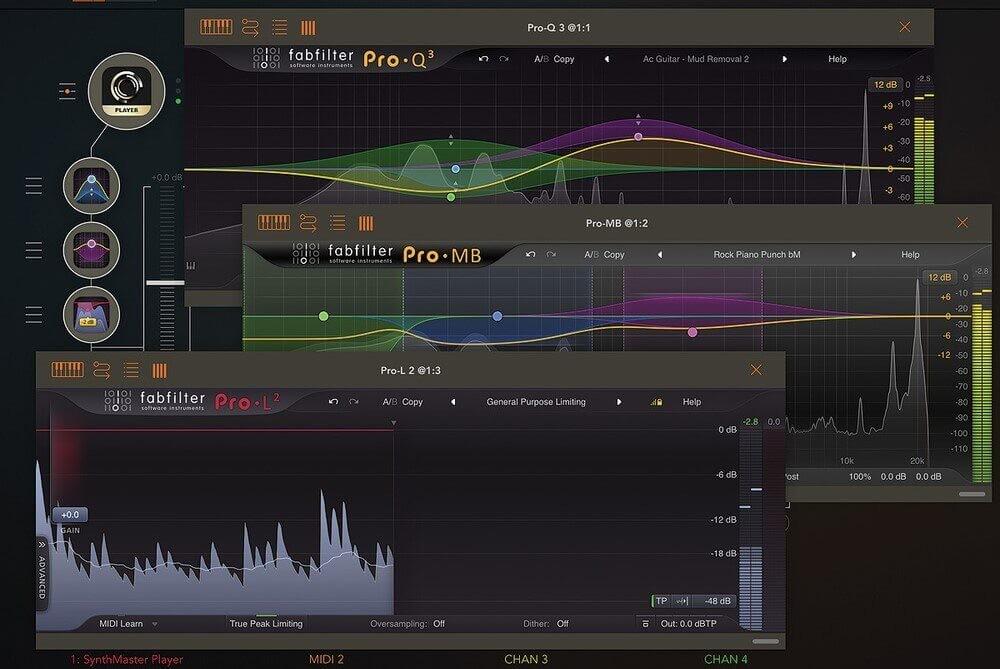Screen dimensions: 1000x669
Task: Open Help menu in Pro-L 2
Action: 692,402
